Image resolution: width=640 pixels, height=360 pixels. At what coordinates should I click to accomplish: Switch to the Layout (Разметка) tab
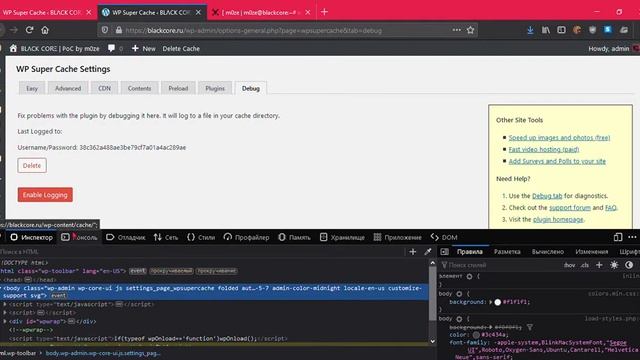pyautogui.click(x=507, y=252)
